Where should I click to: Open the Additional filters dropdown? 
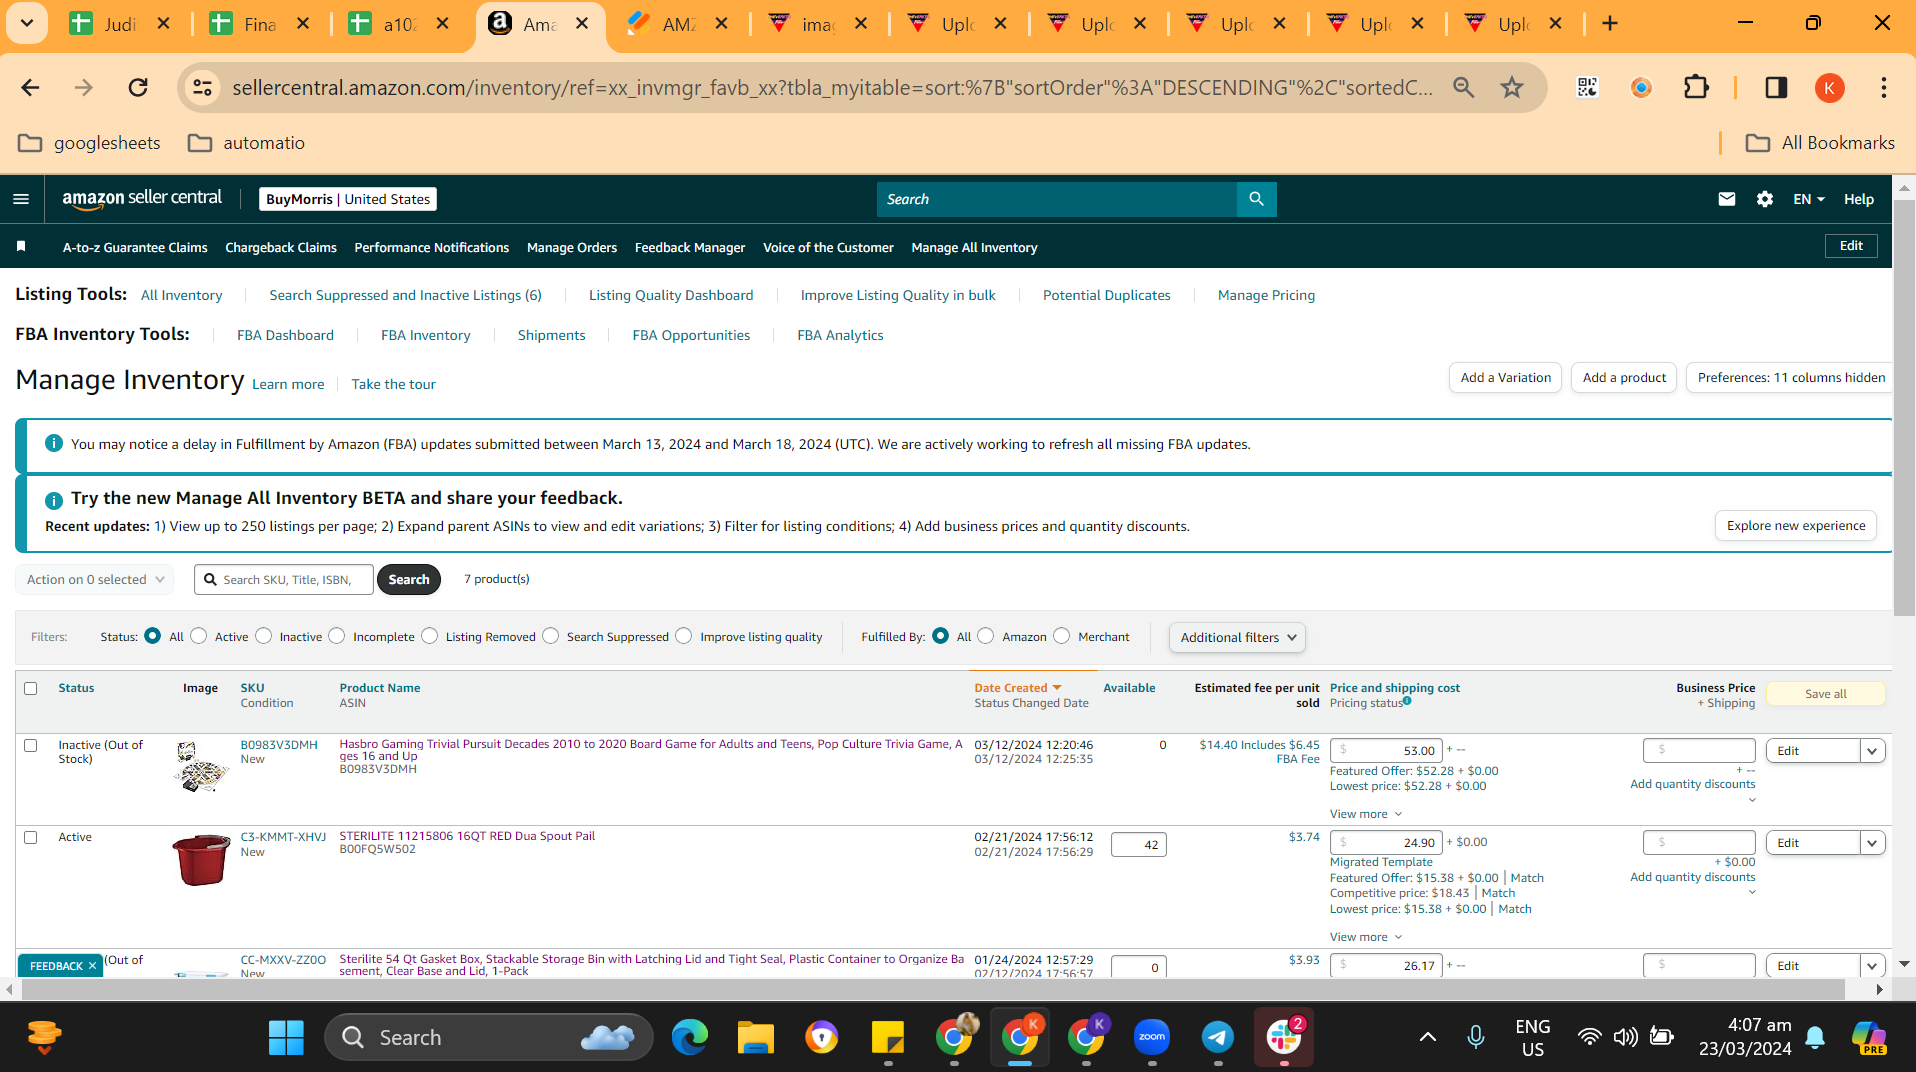tap(1237, 637)
